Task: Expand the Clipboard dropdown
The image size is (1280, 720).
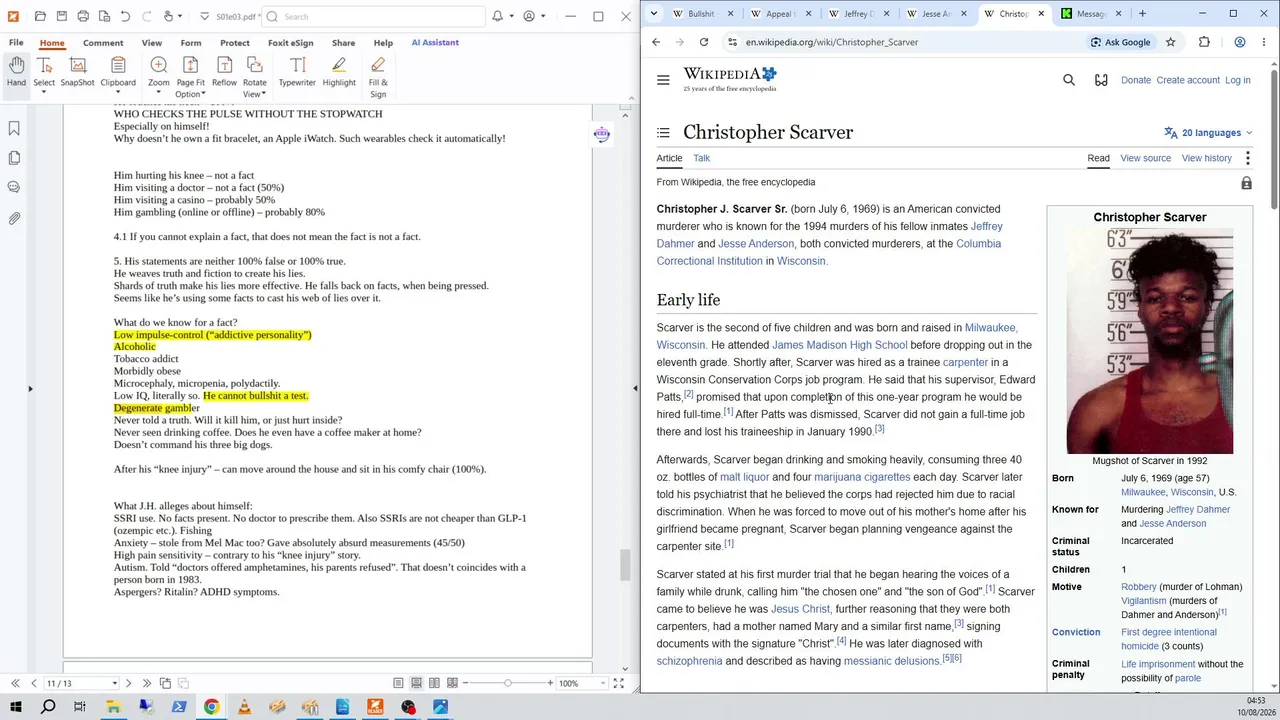Action: point(118,94)
